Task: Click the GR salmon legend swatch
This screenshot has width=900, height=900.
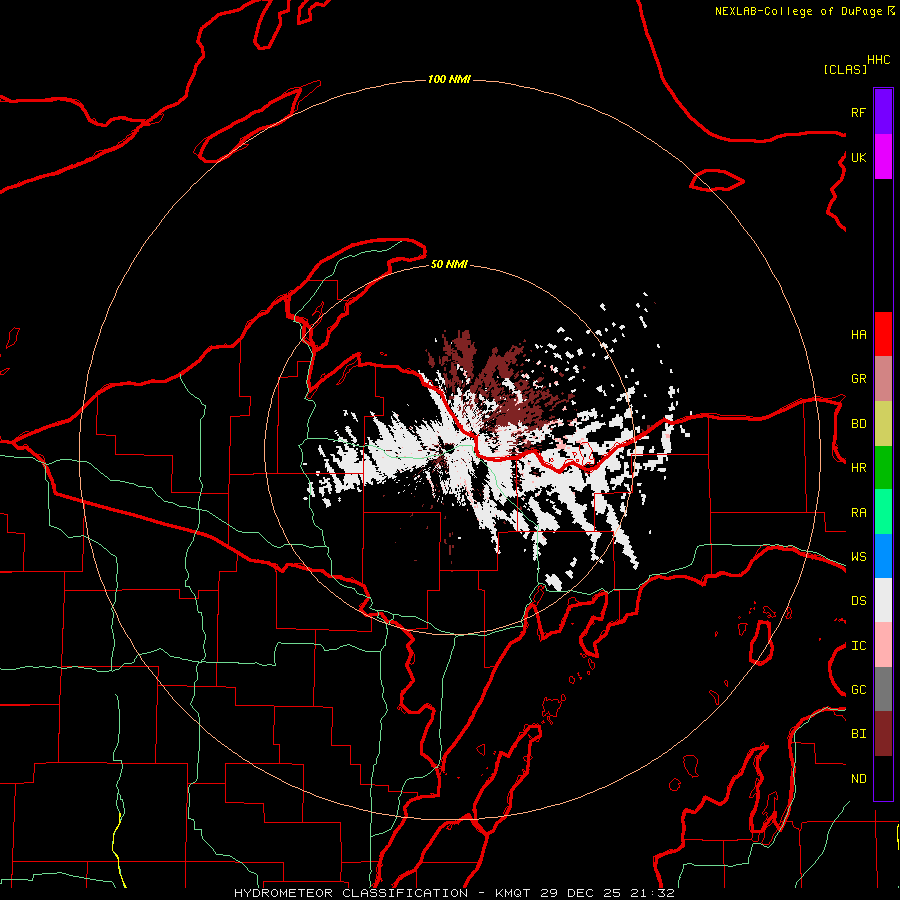Action: tap(883, 379)
